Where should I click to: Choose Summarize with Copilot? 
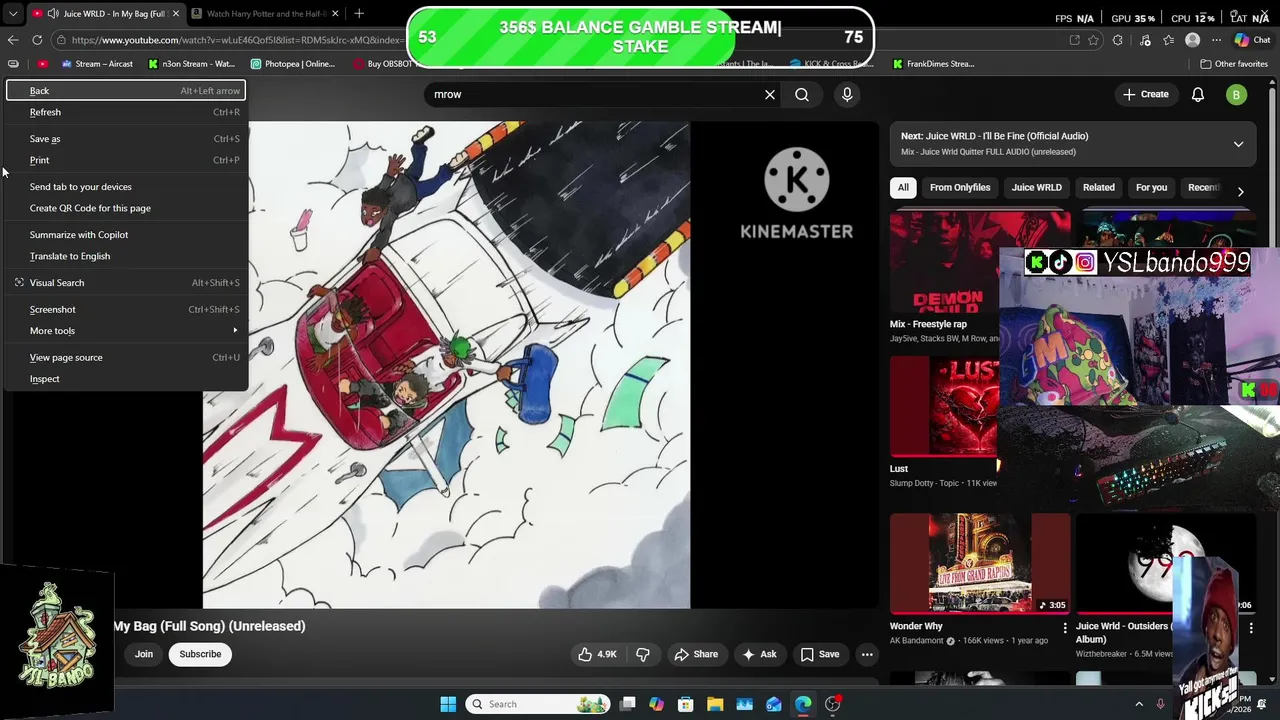click(126, 235)
